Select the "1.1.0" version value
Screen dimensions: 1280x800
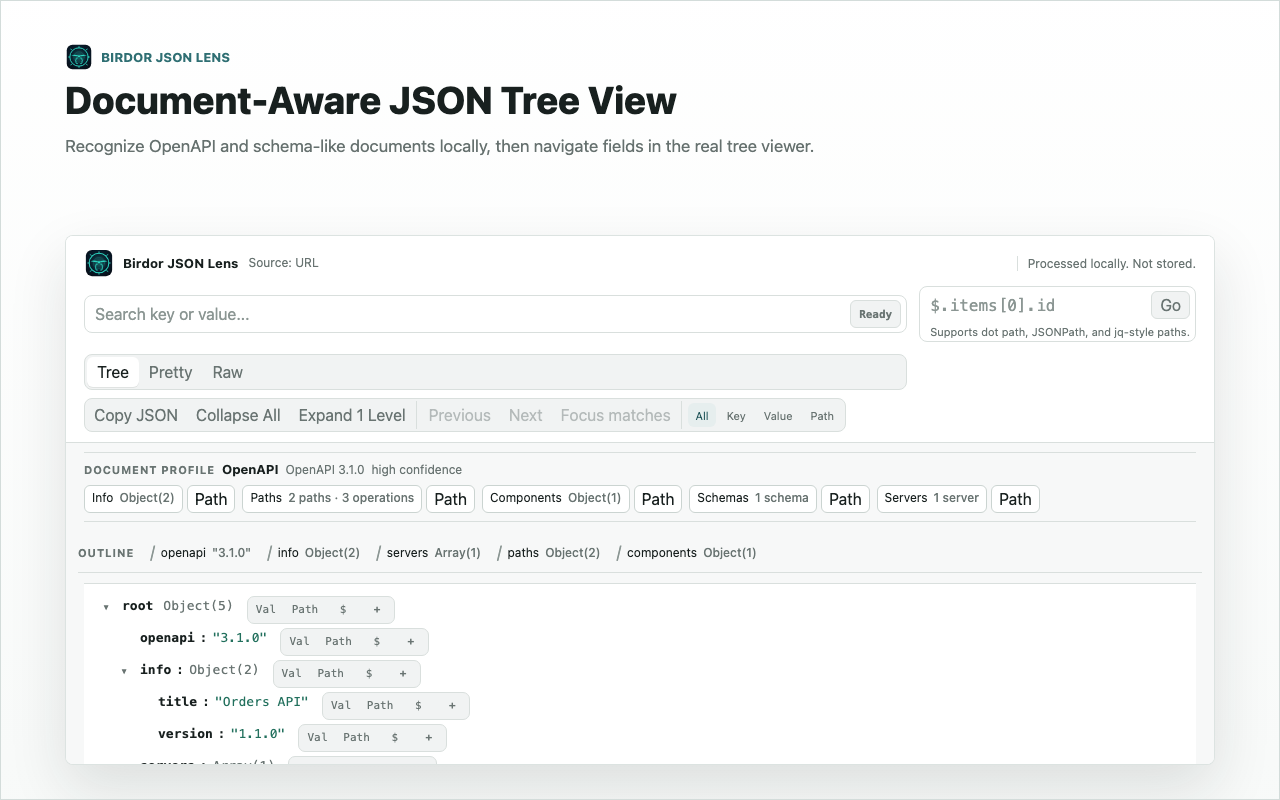pos(257,733)
